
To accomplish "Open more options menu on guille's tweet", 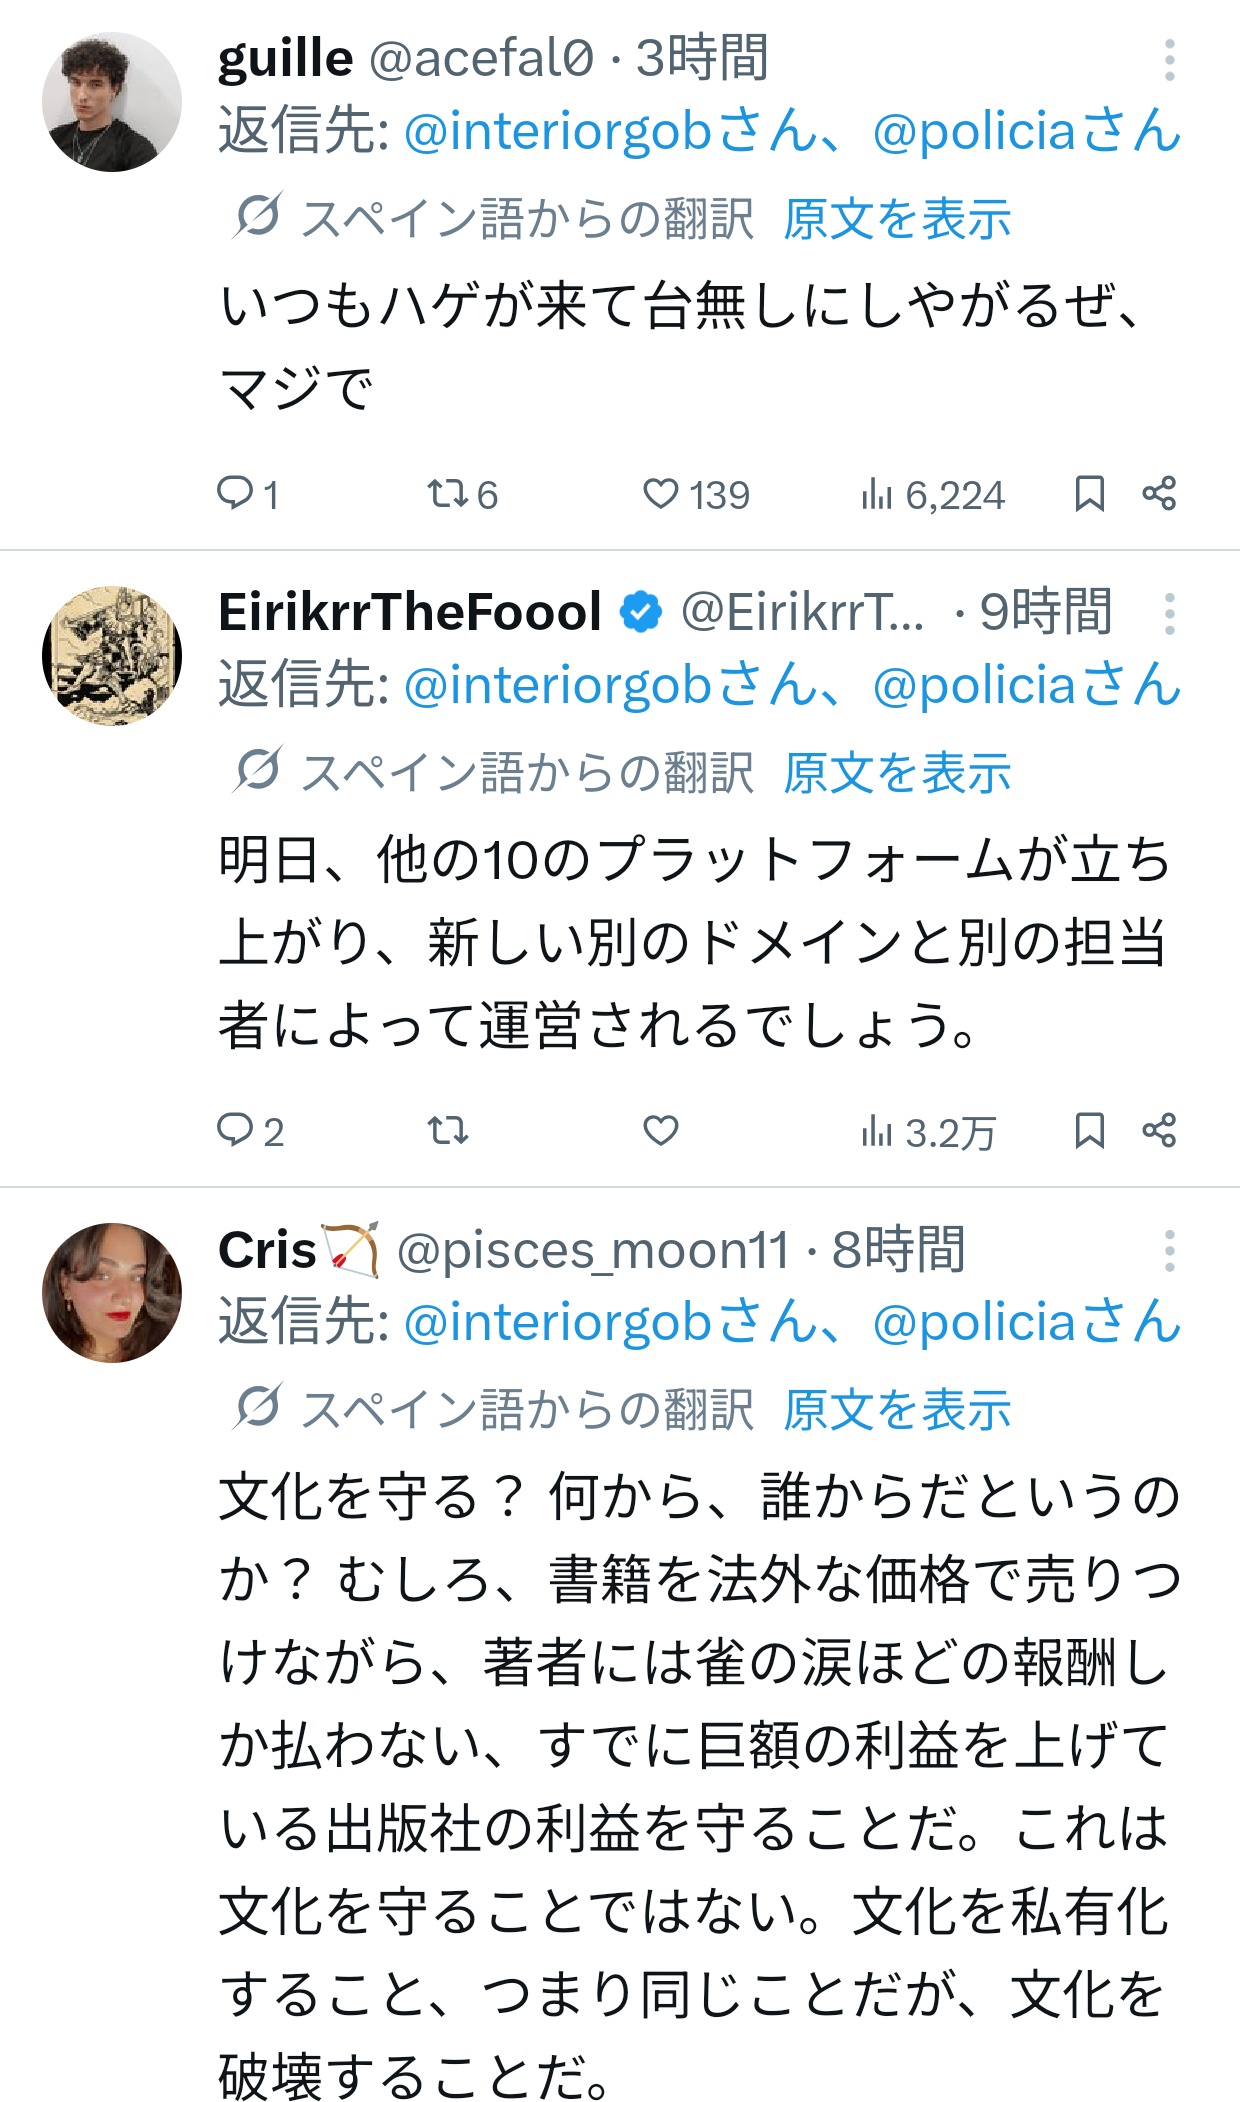I will coord(1169,60).
